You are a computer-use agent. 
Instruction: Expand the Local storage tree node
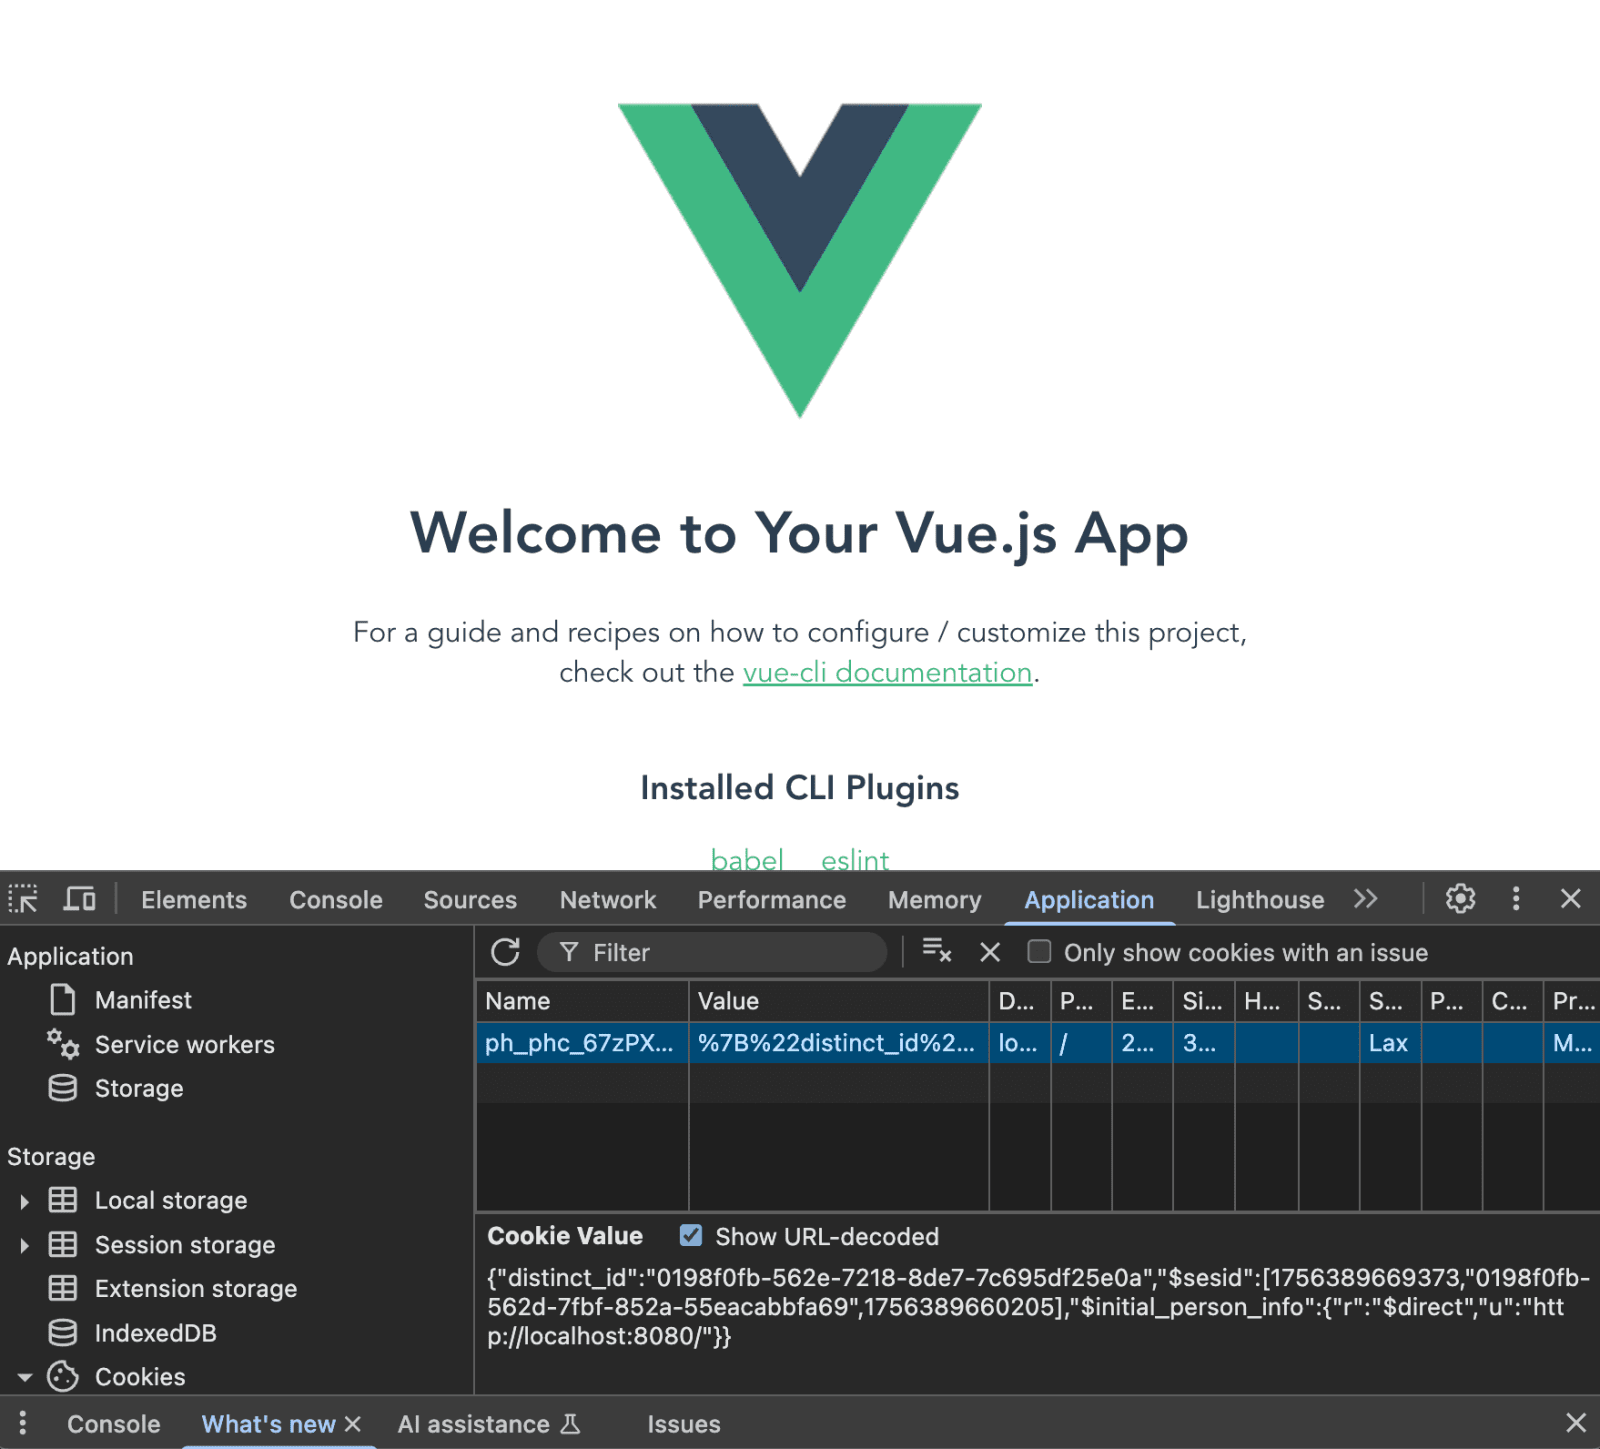click(x=24, y=1201)
